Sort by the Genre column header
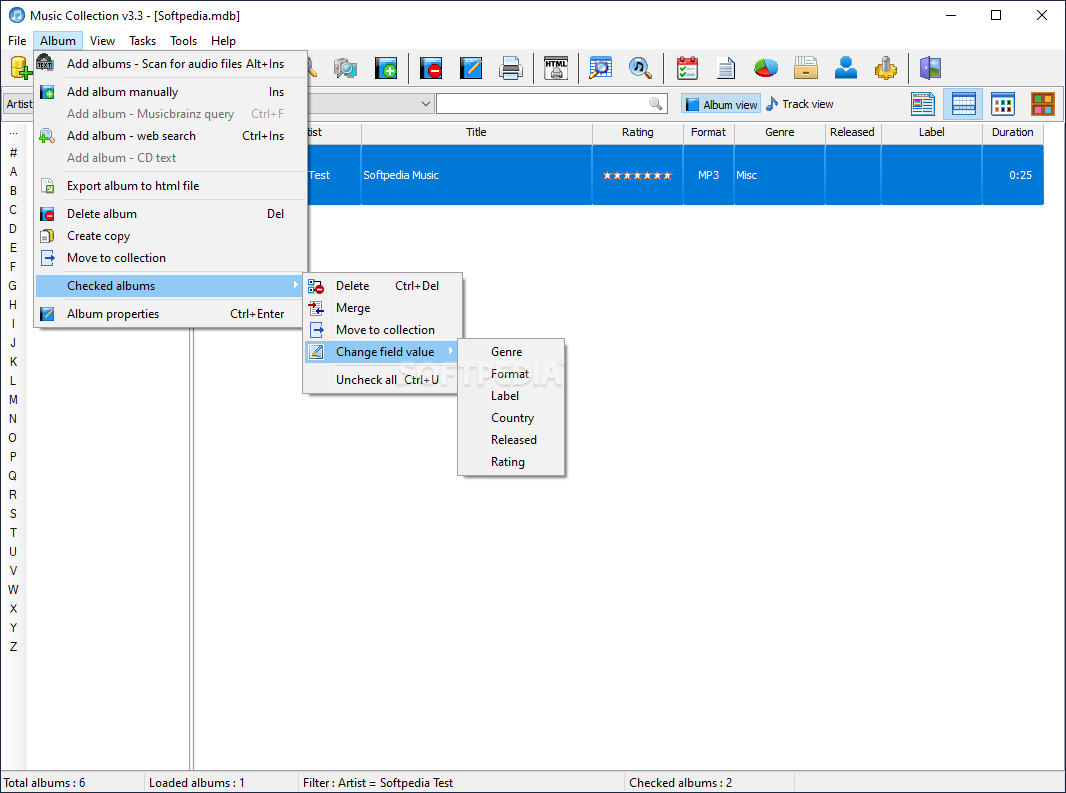This screenshot has width=1066, height=793. [780, 133]
